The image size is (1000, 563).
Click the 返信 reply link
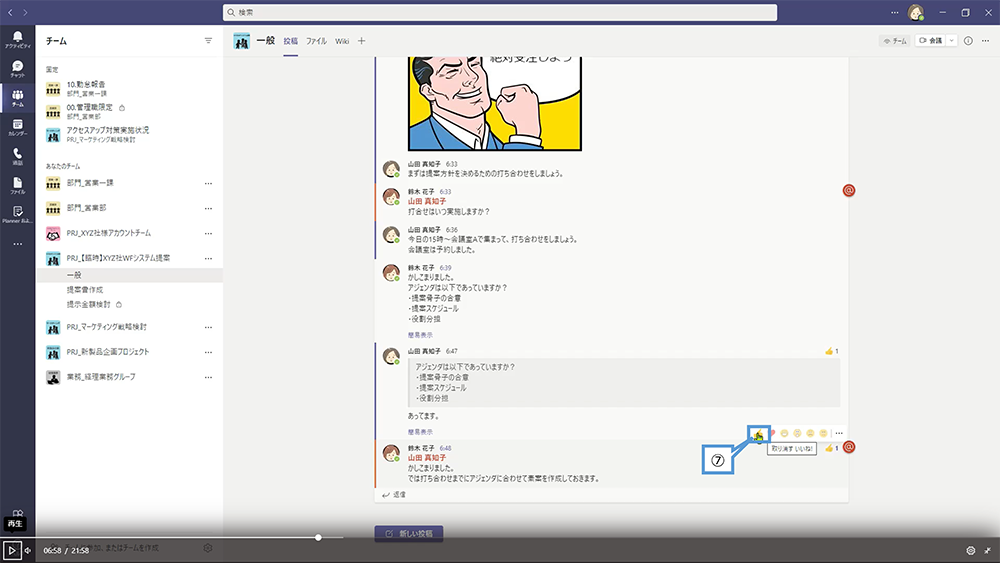pyautogui.click(x=394, y=495)
